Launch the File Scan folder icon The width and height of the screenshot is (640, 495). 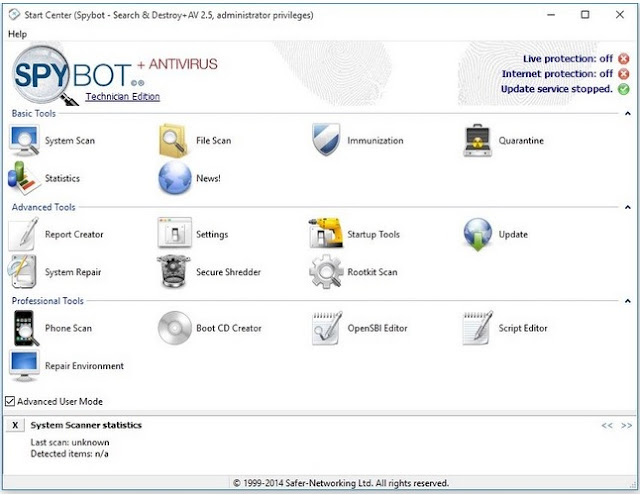click(174, 141)
